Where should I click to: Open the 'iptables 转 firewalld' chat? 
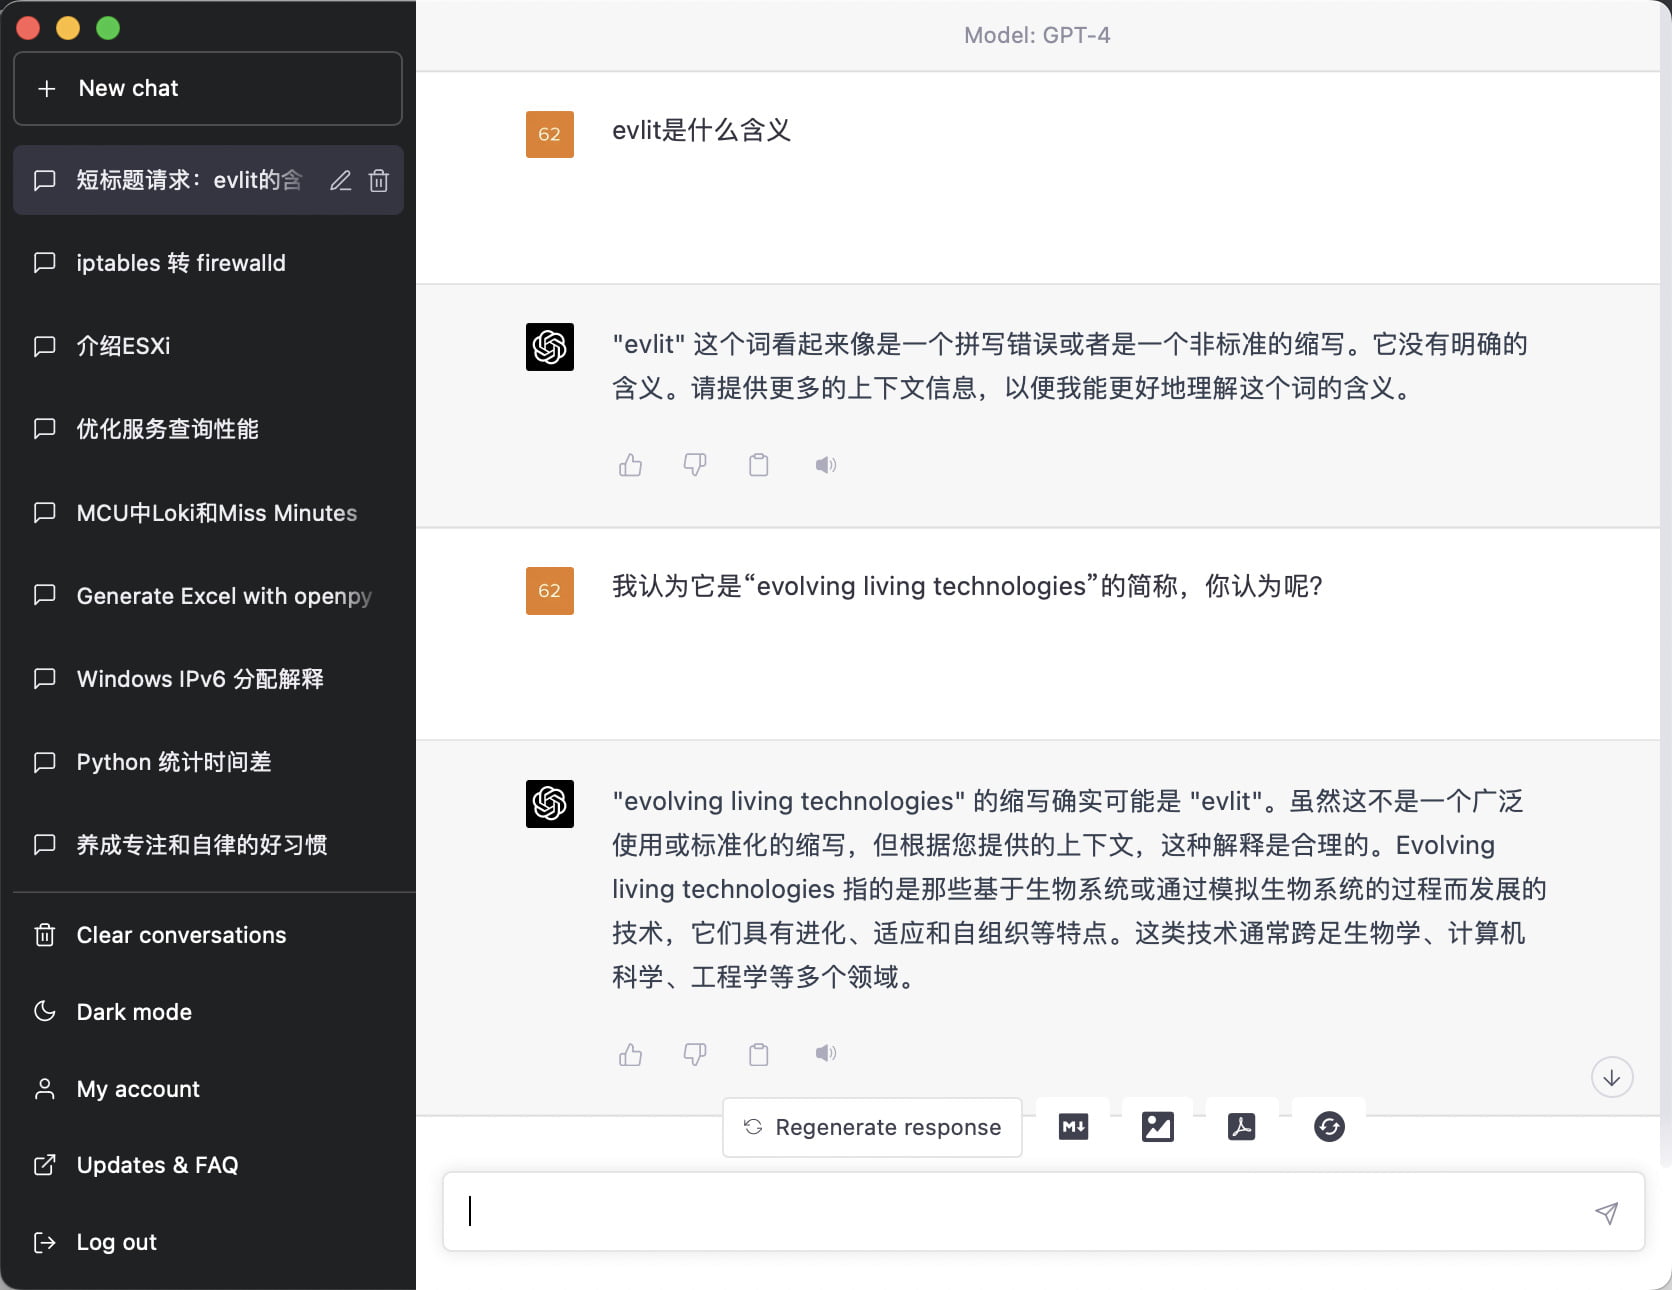tap(180, 263)
